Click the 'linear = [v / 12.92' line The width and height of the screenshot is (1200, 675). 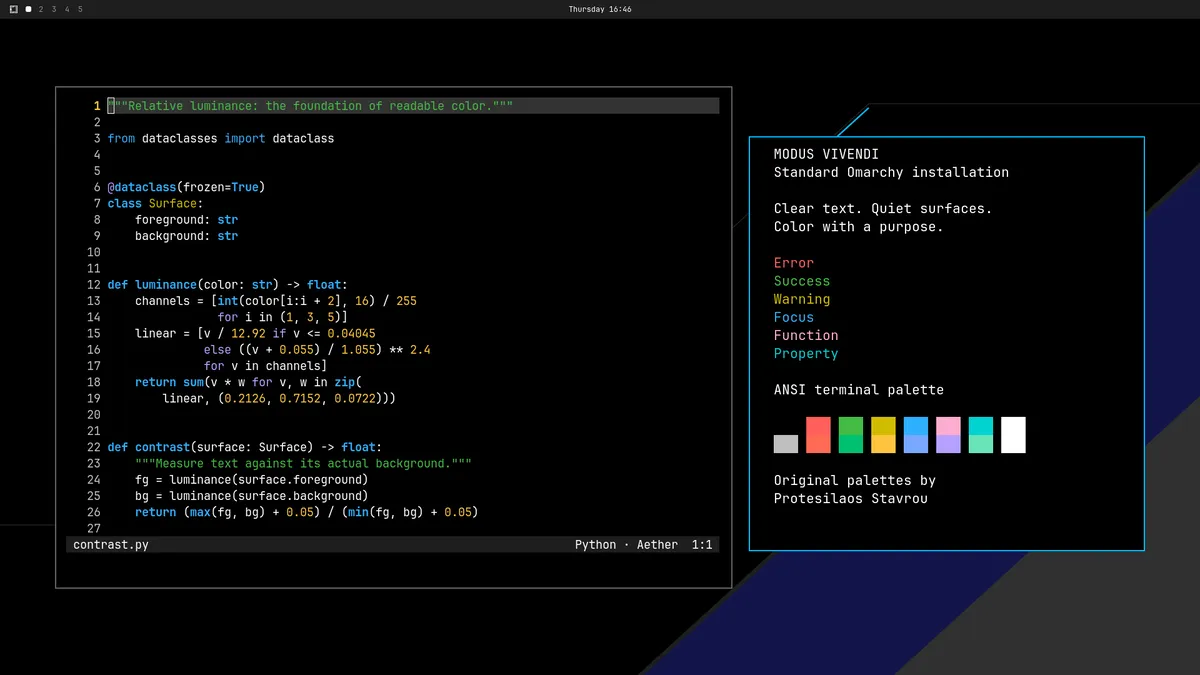[255, 333]
